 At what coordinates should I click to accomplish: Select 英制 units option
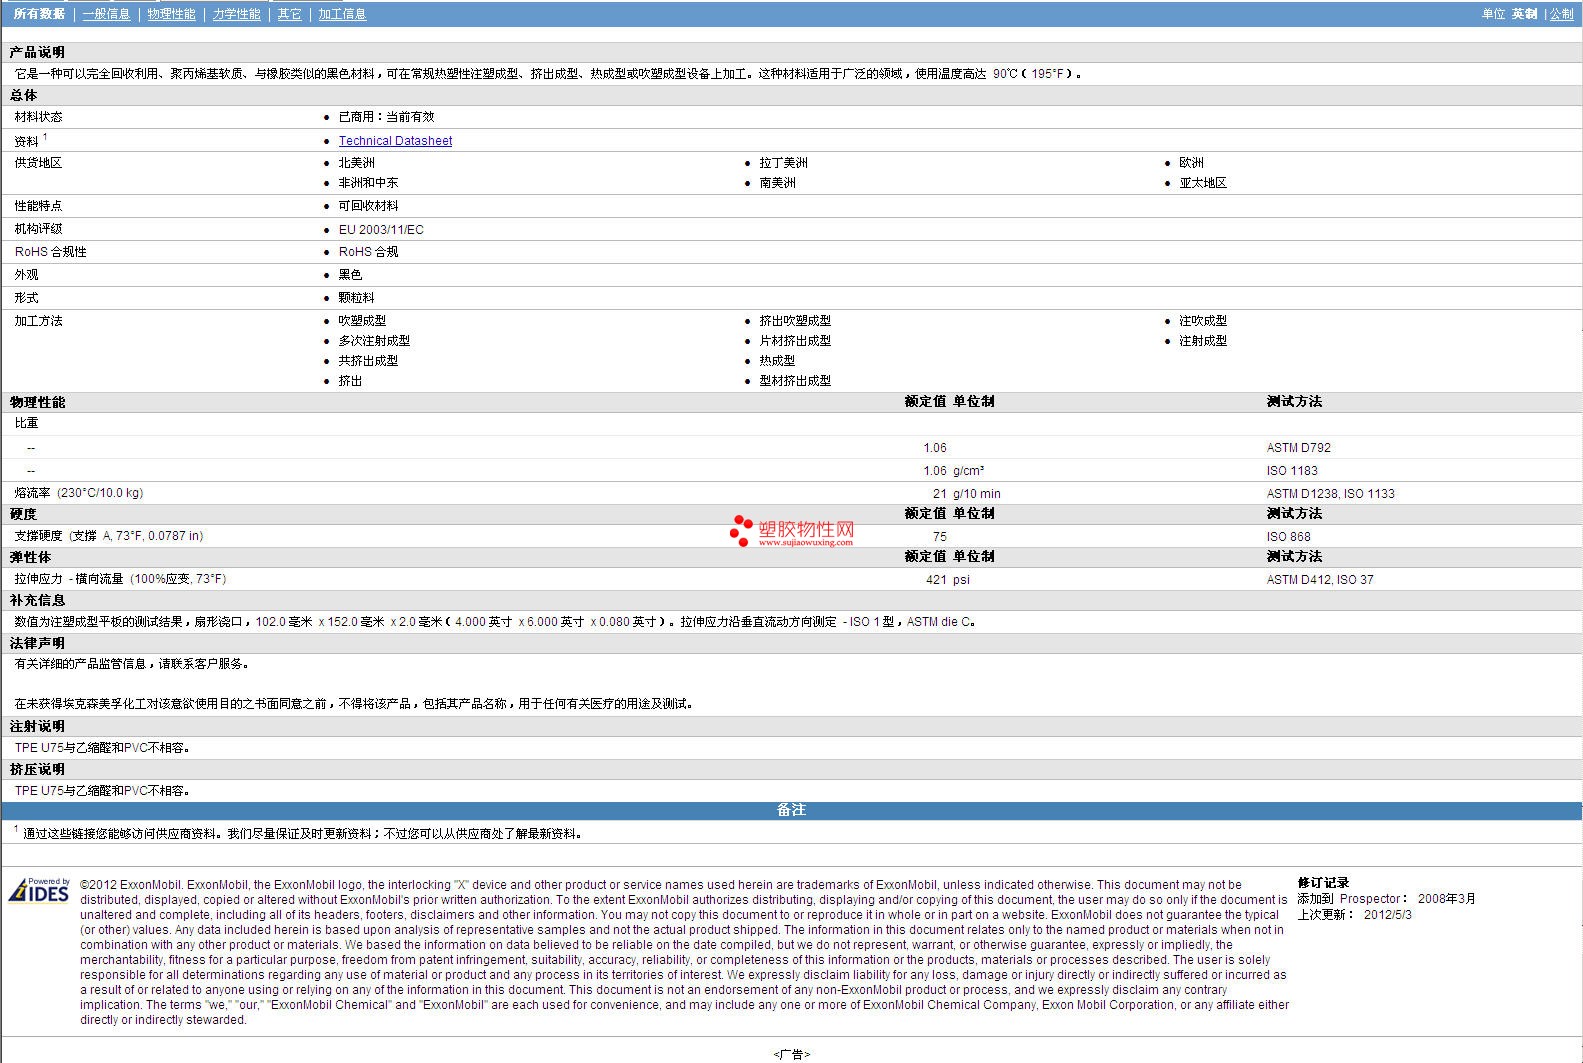tap(1524, 14)
